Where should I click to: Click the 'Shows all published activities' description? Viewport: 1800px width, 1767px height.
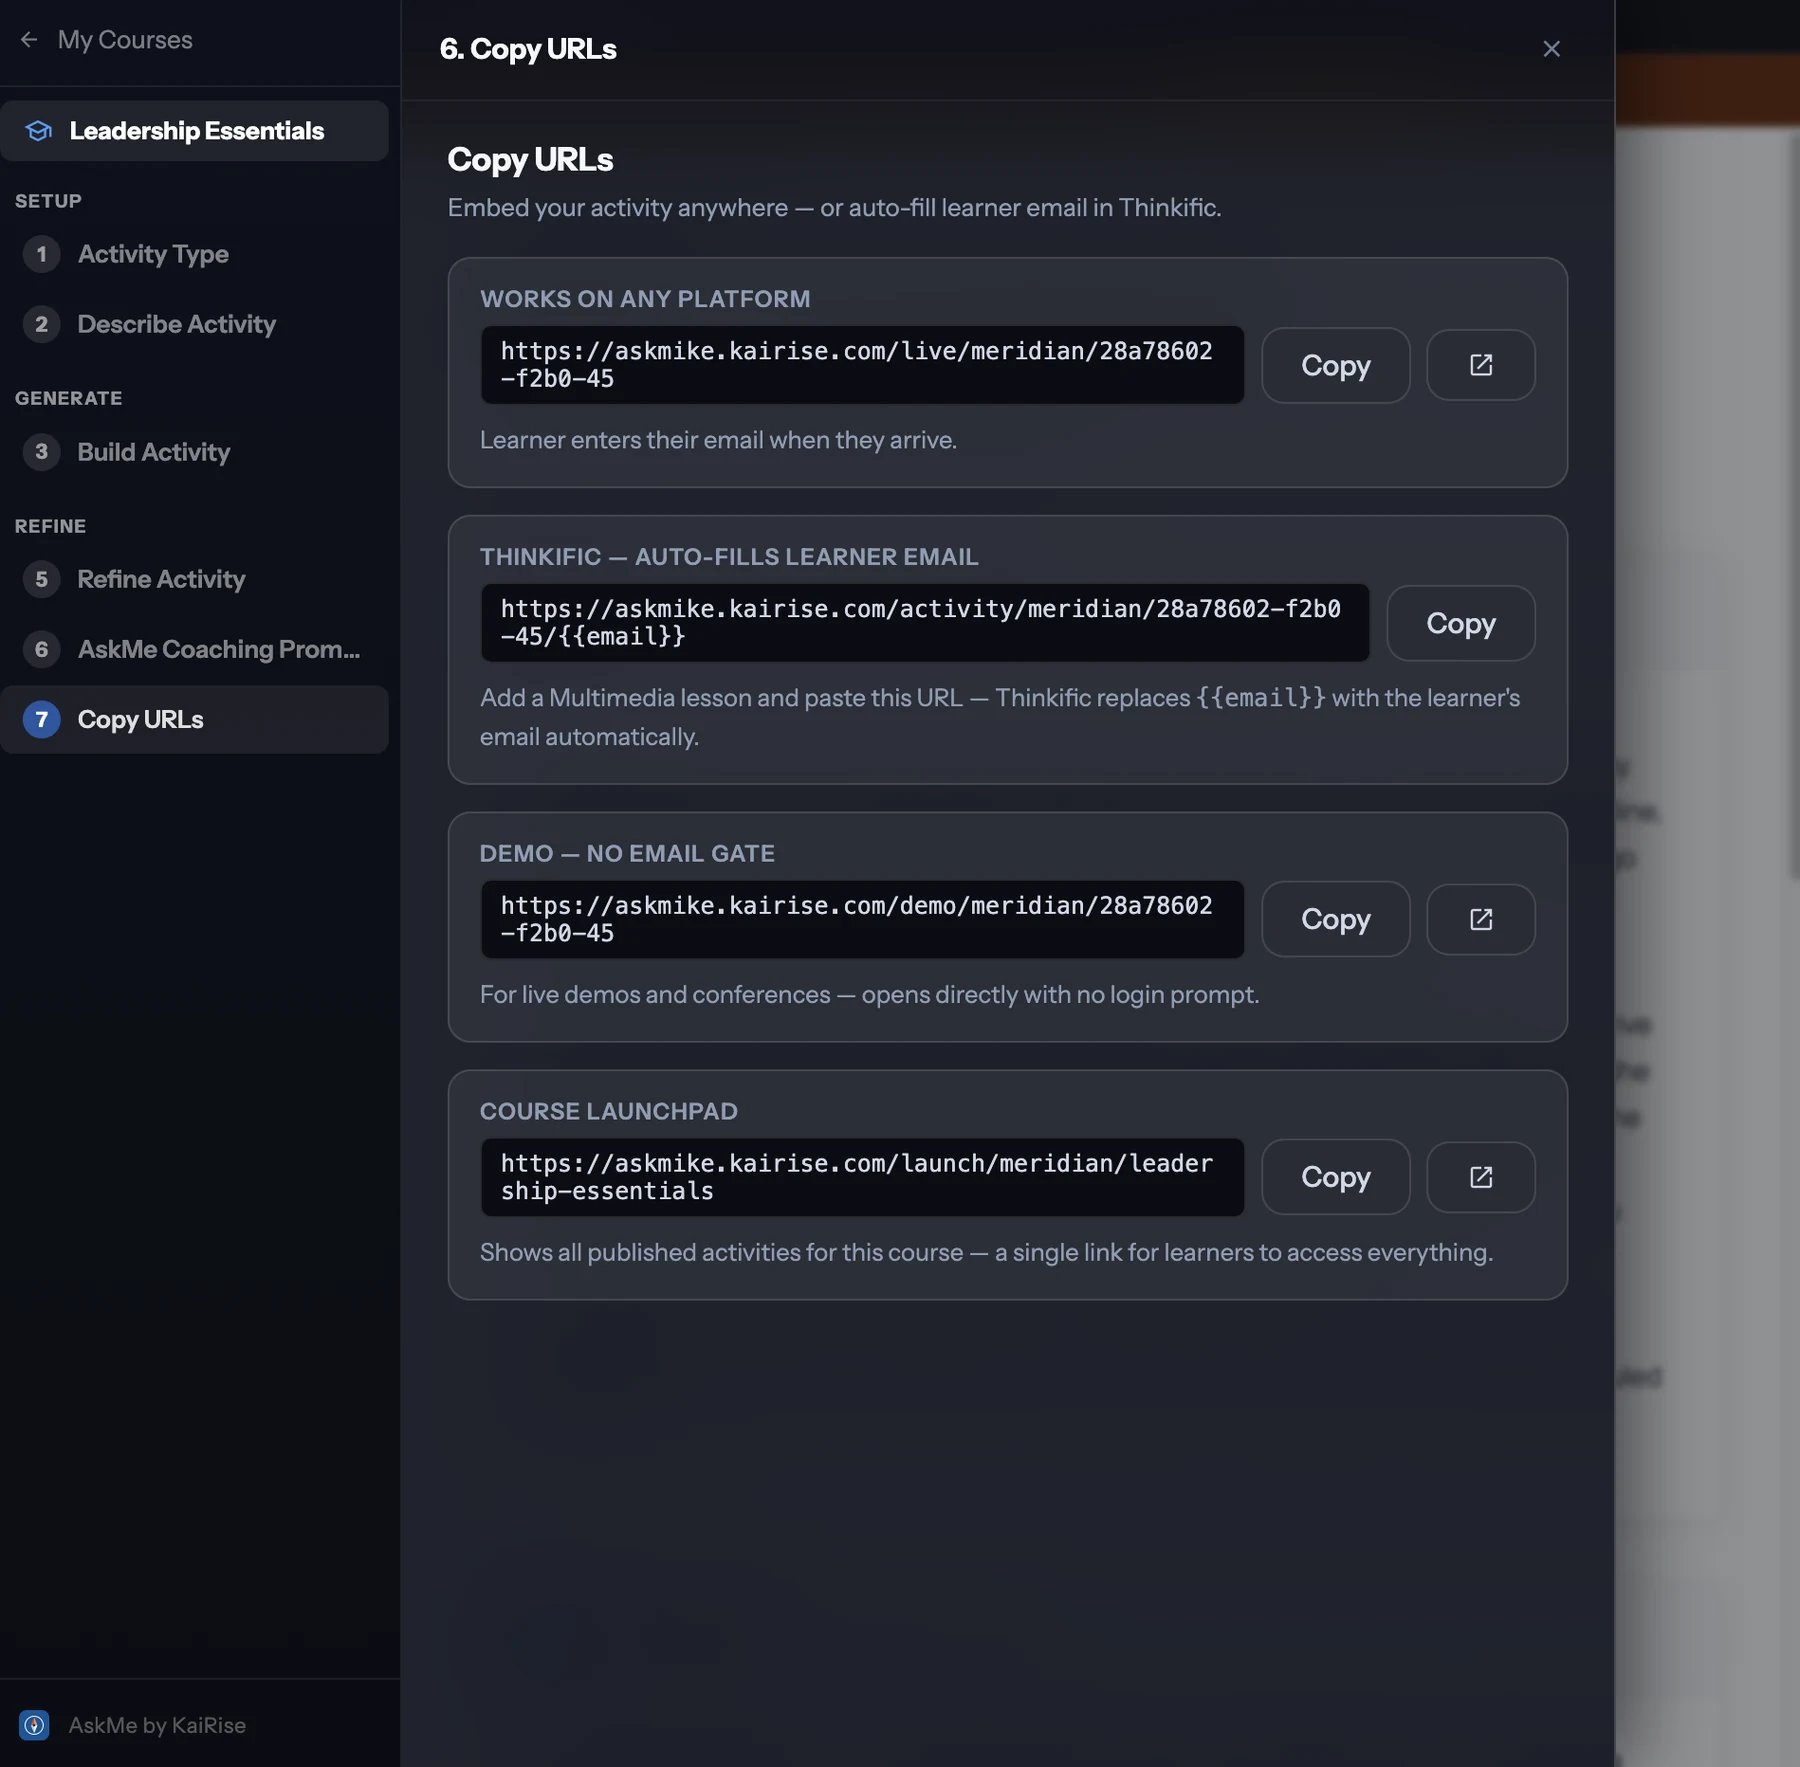(986, 1253)
